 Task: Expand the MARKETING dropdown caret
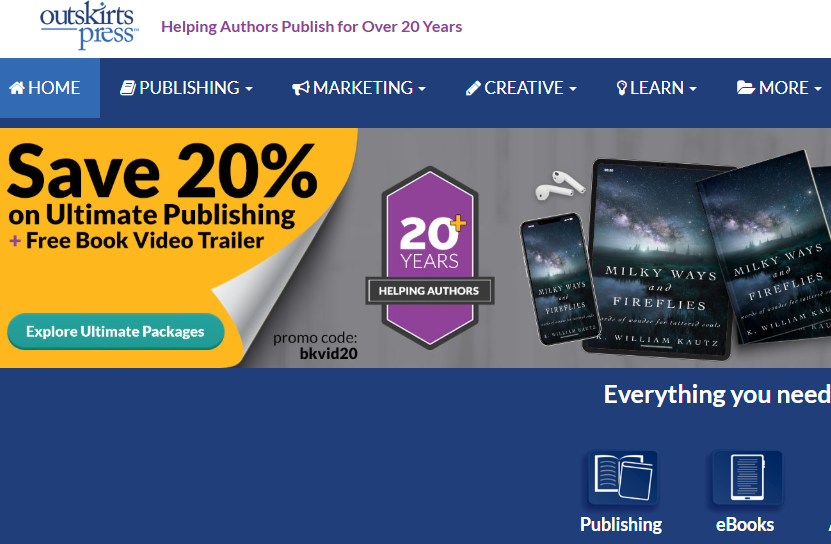click(422, 89)
